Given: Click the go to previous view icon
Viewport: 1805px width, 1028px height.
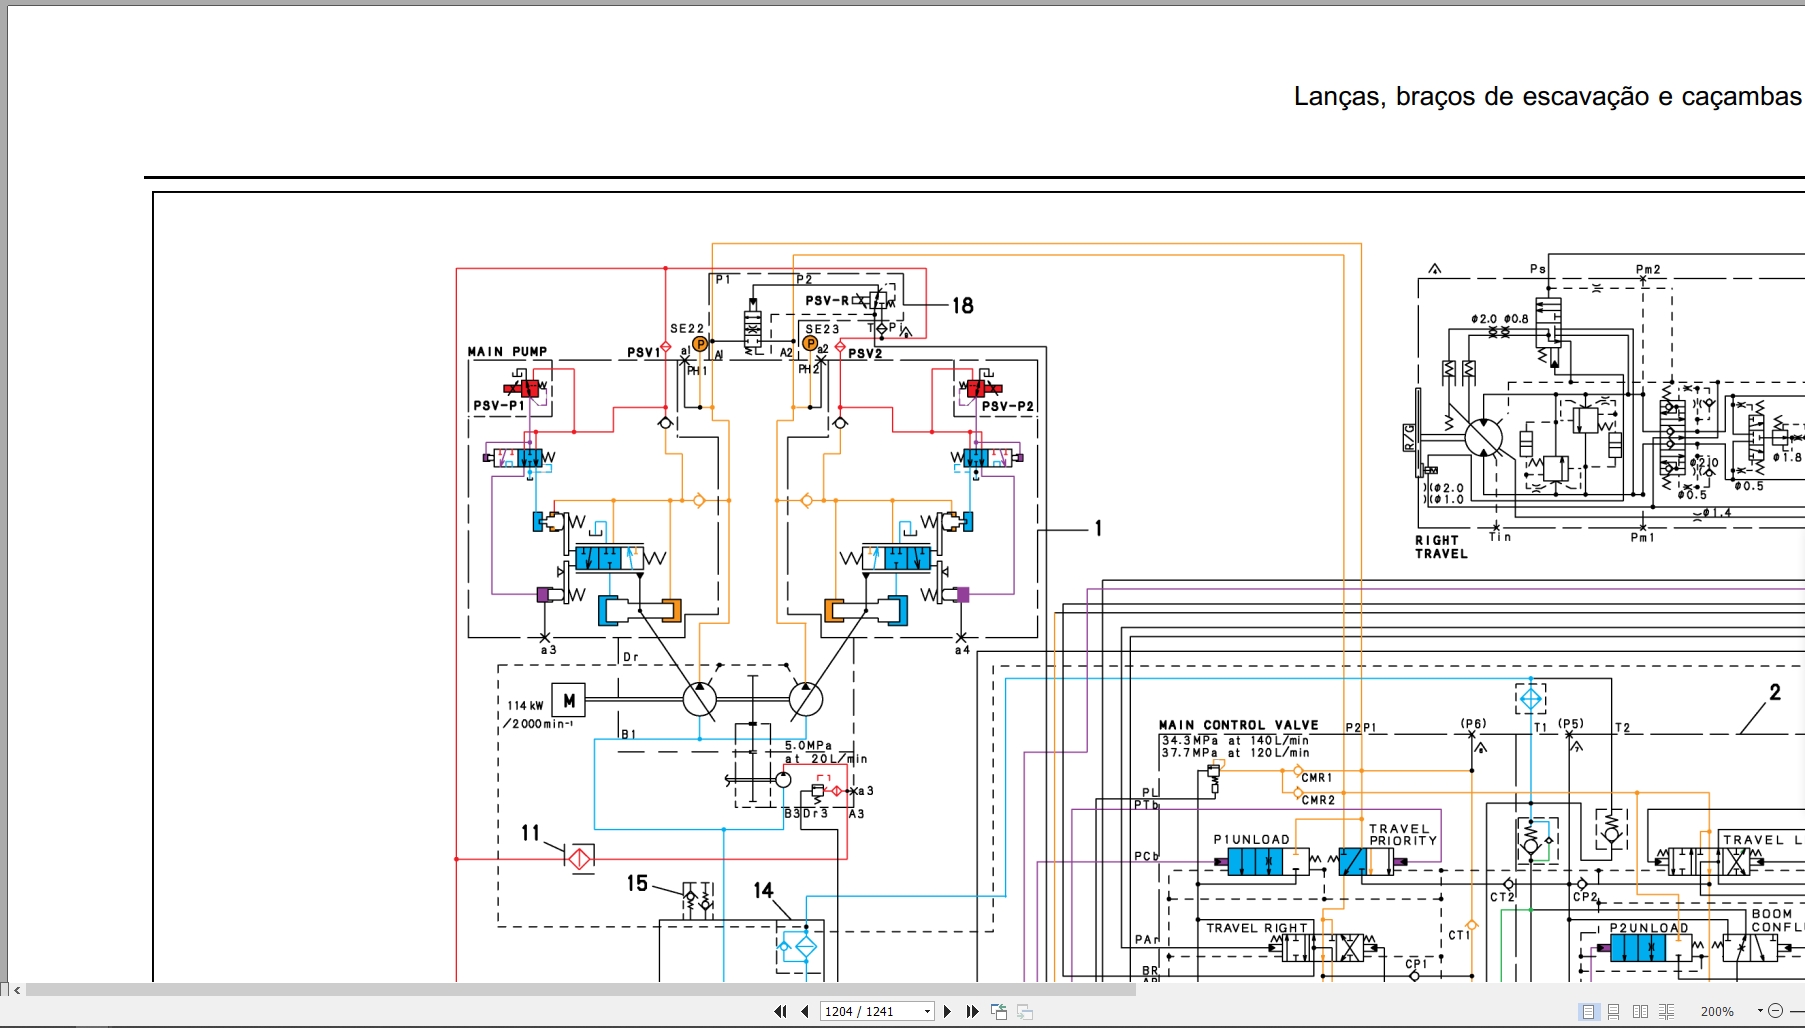Looking at the screenshot, I should (x=998, y=1011).
